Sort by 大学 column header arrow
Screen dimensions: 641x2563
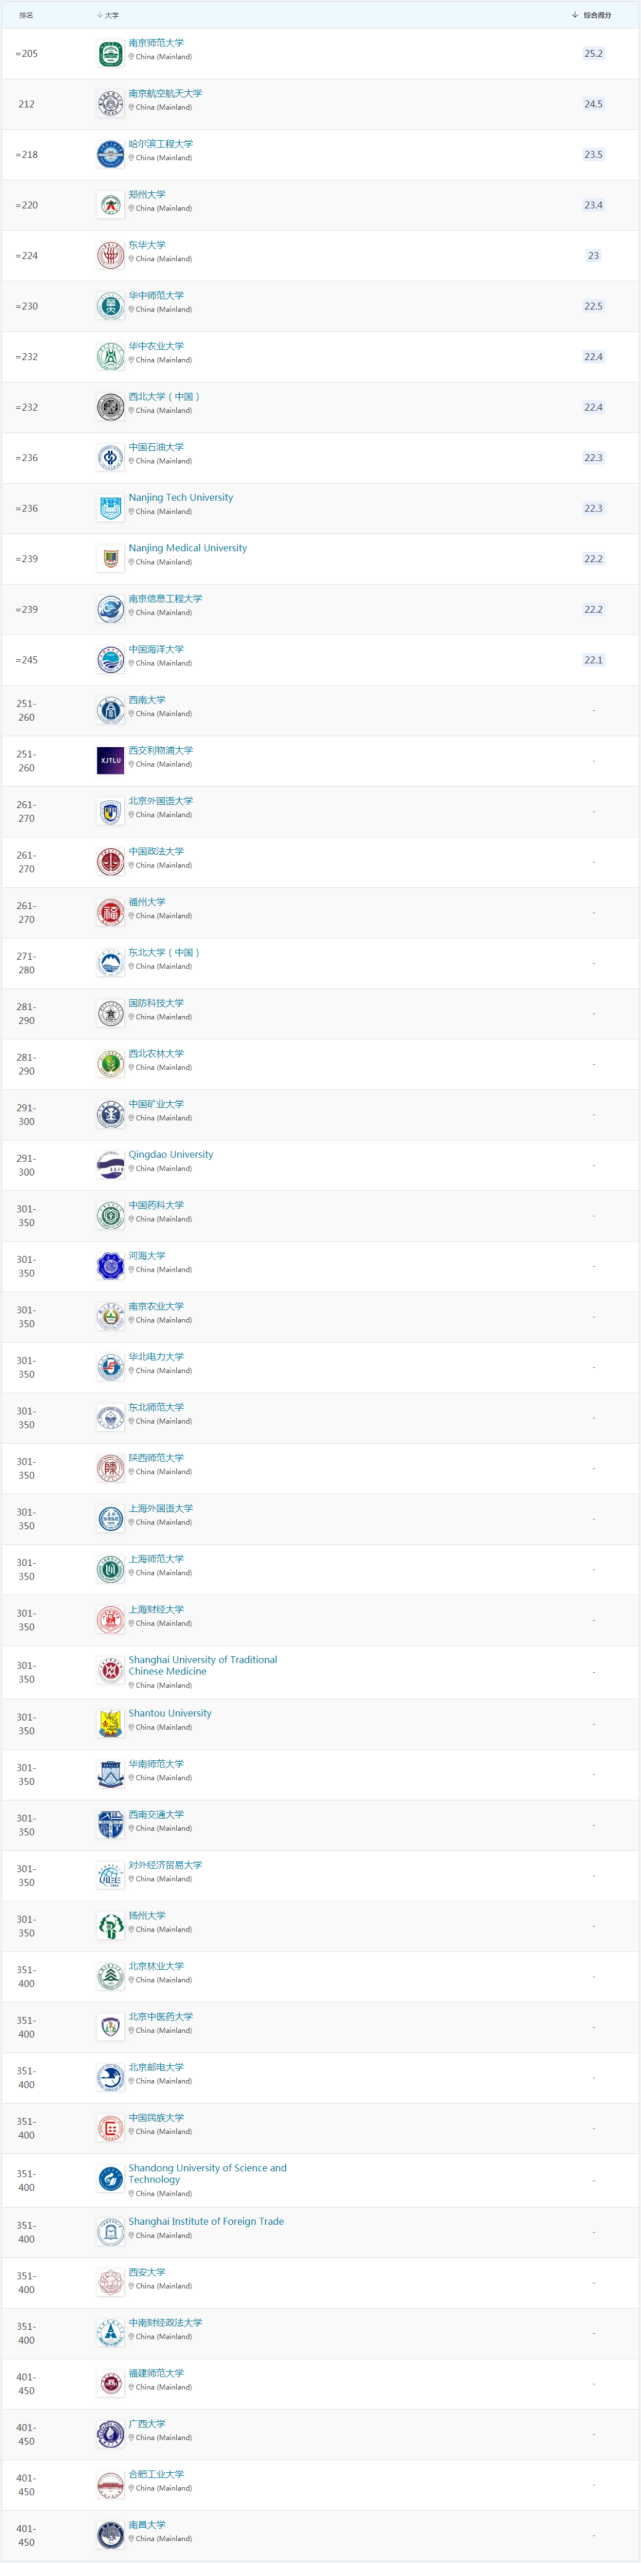pyautogui.click(x=100, y=15)
